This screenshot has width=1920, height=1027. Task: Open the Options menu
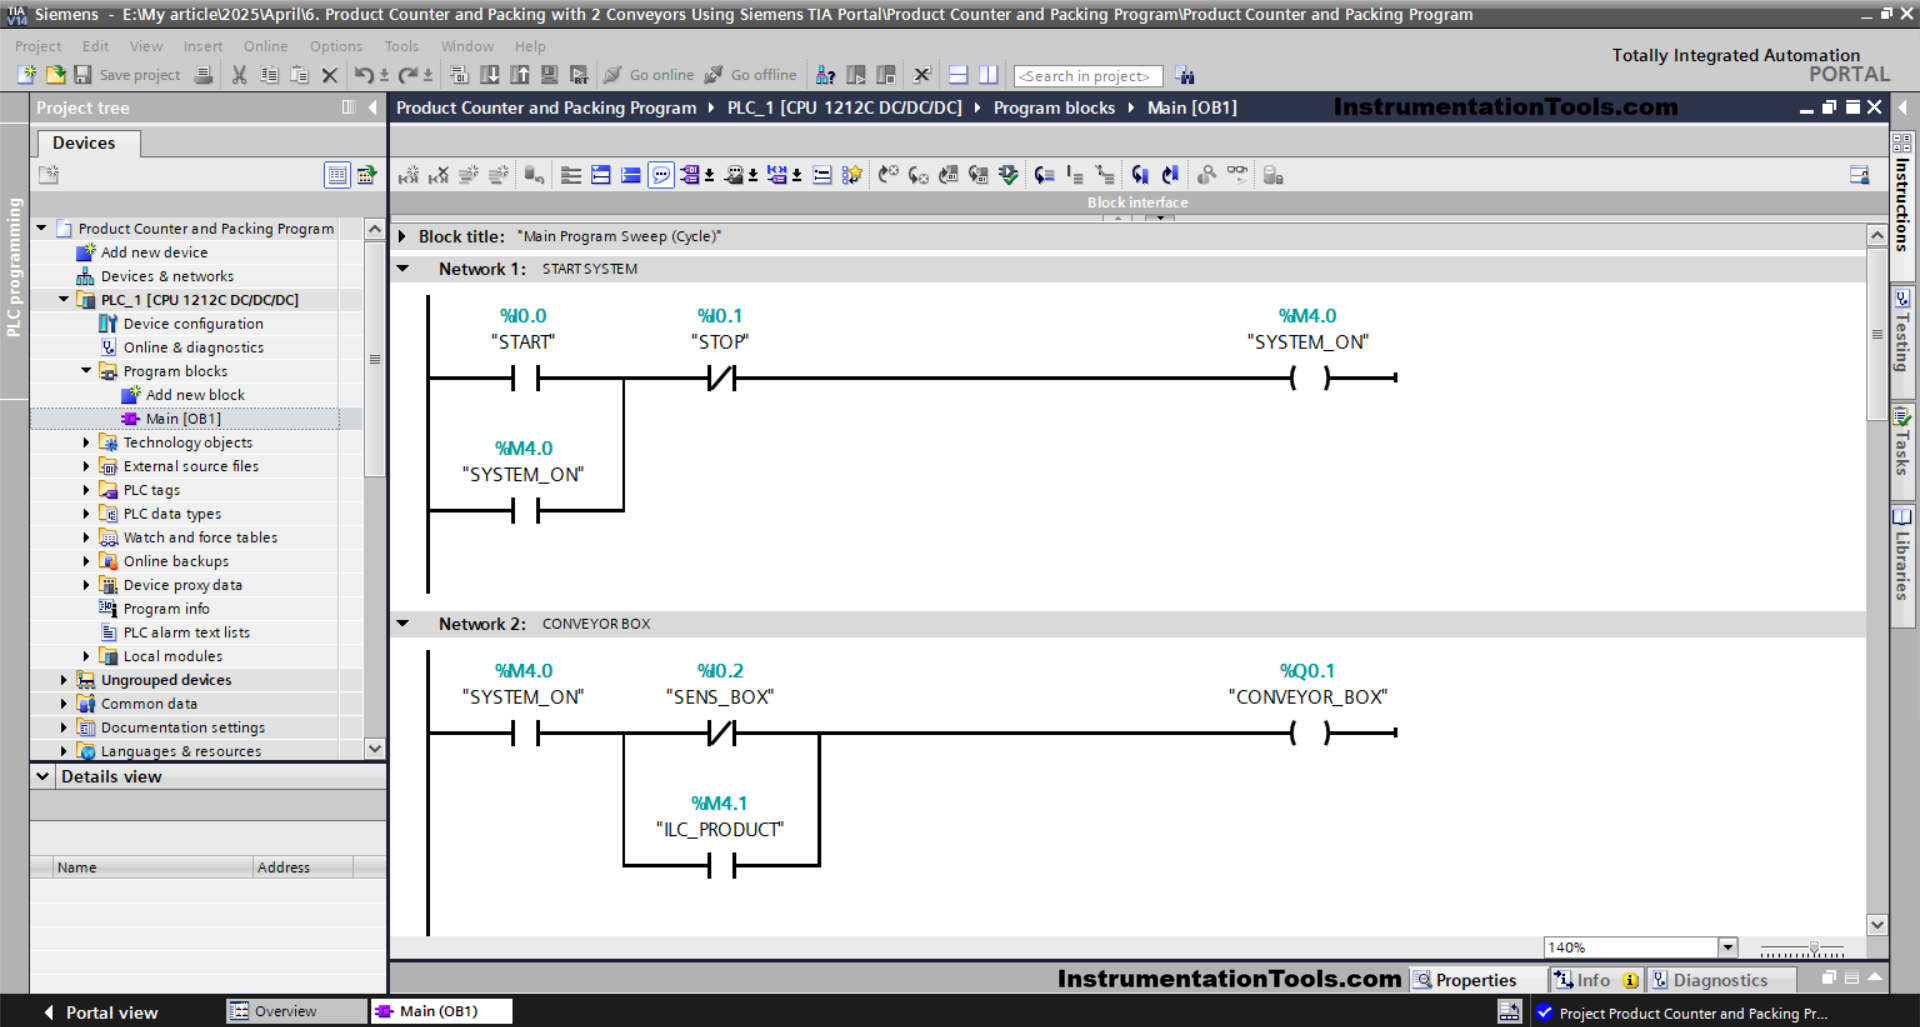(x=336, y=46)
